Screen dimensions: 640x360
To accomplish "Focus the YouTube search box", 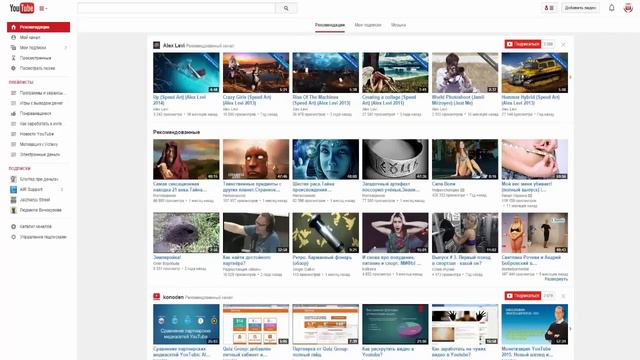I will 176,8.
